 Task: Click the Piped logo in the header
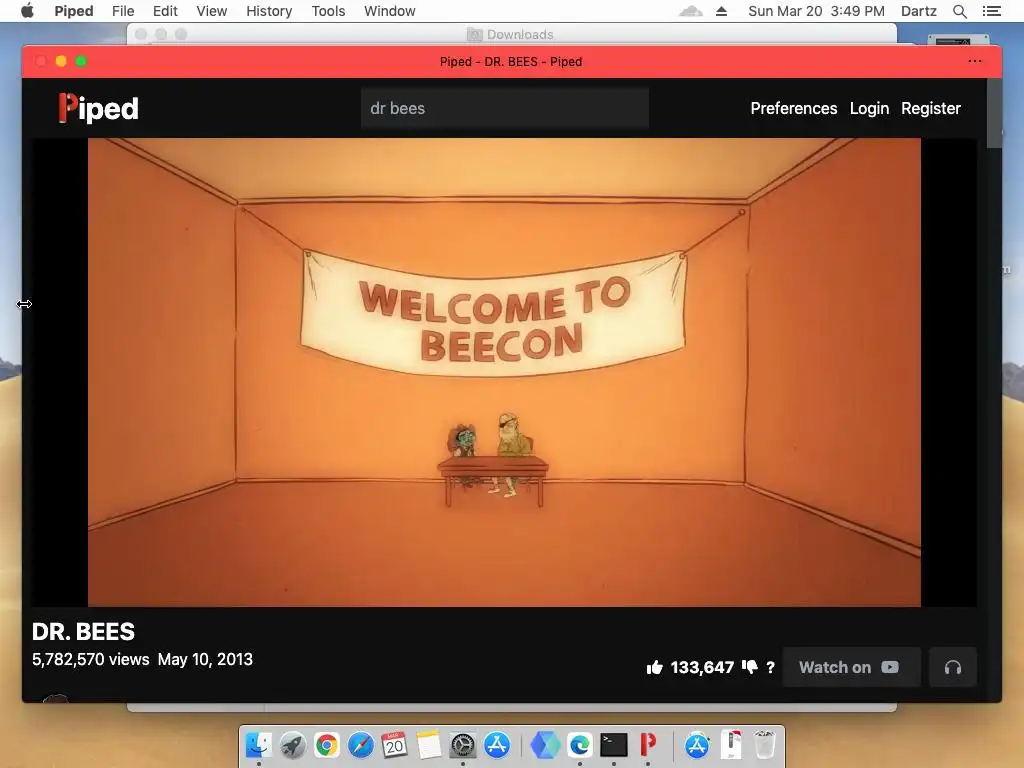(98, 108)
